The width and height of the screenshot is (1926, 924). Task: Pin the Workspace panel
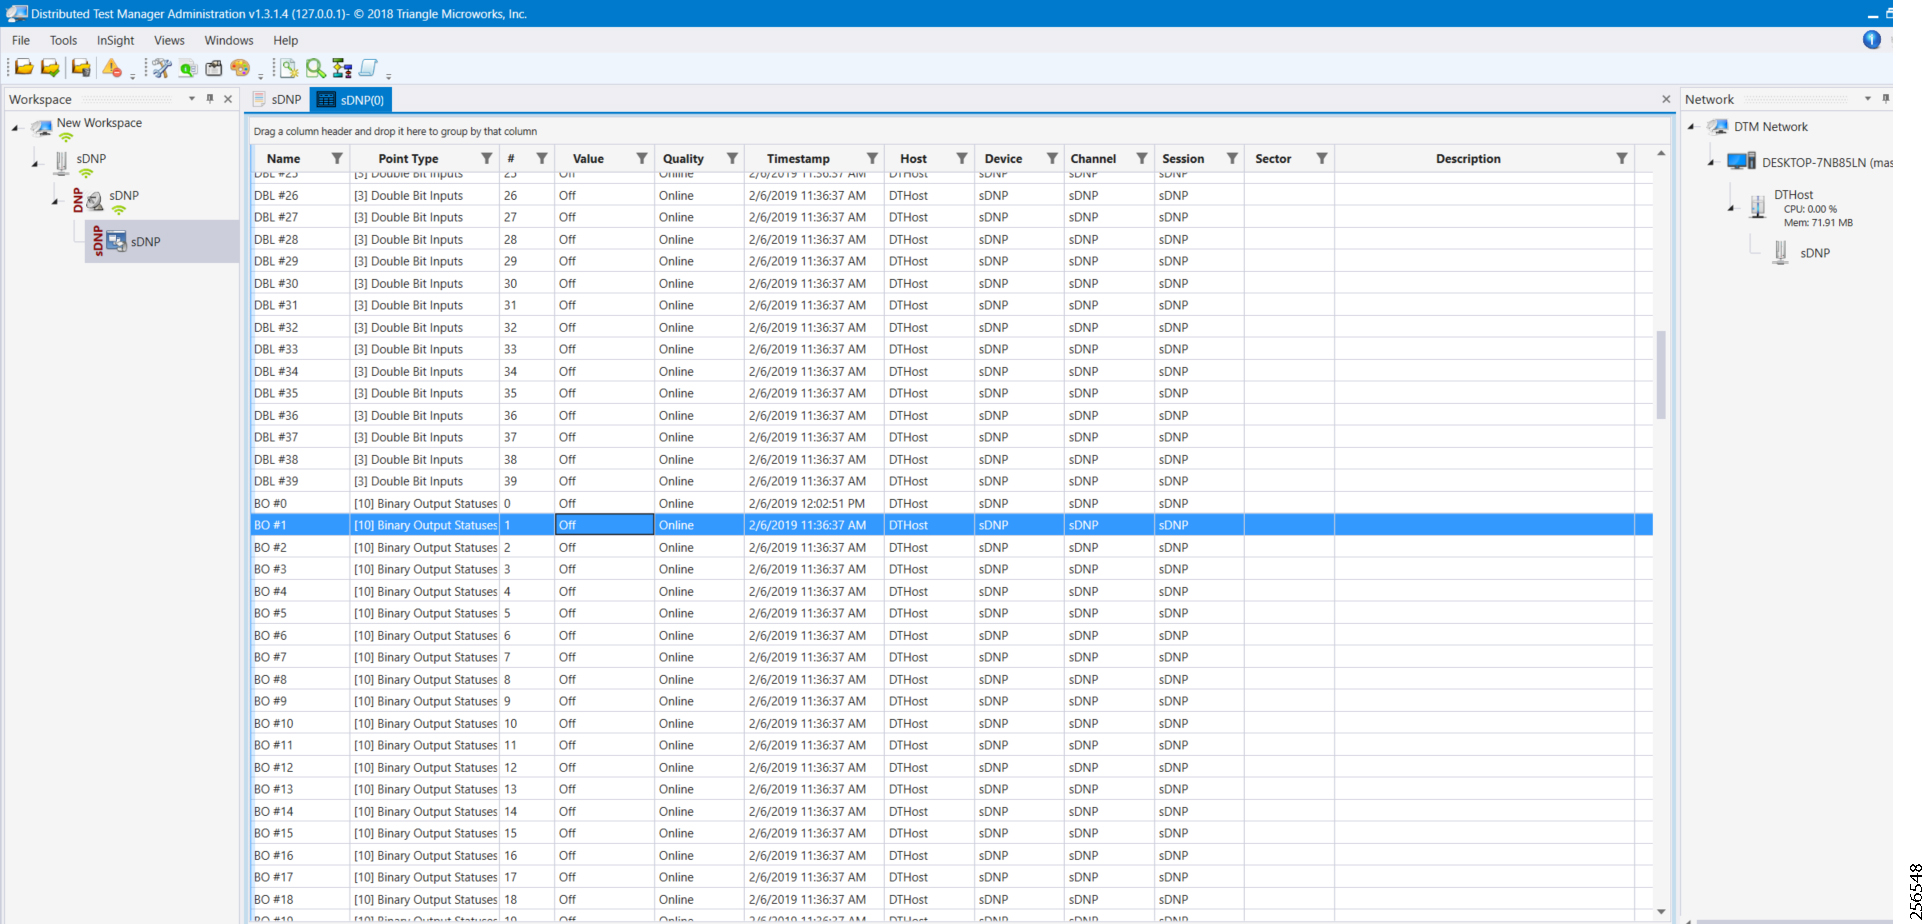pos(210,99)
